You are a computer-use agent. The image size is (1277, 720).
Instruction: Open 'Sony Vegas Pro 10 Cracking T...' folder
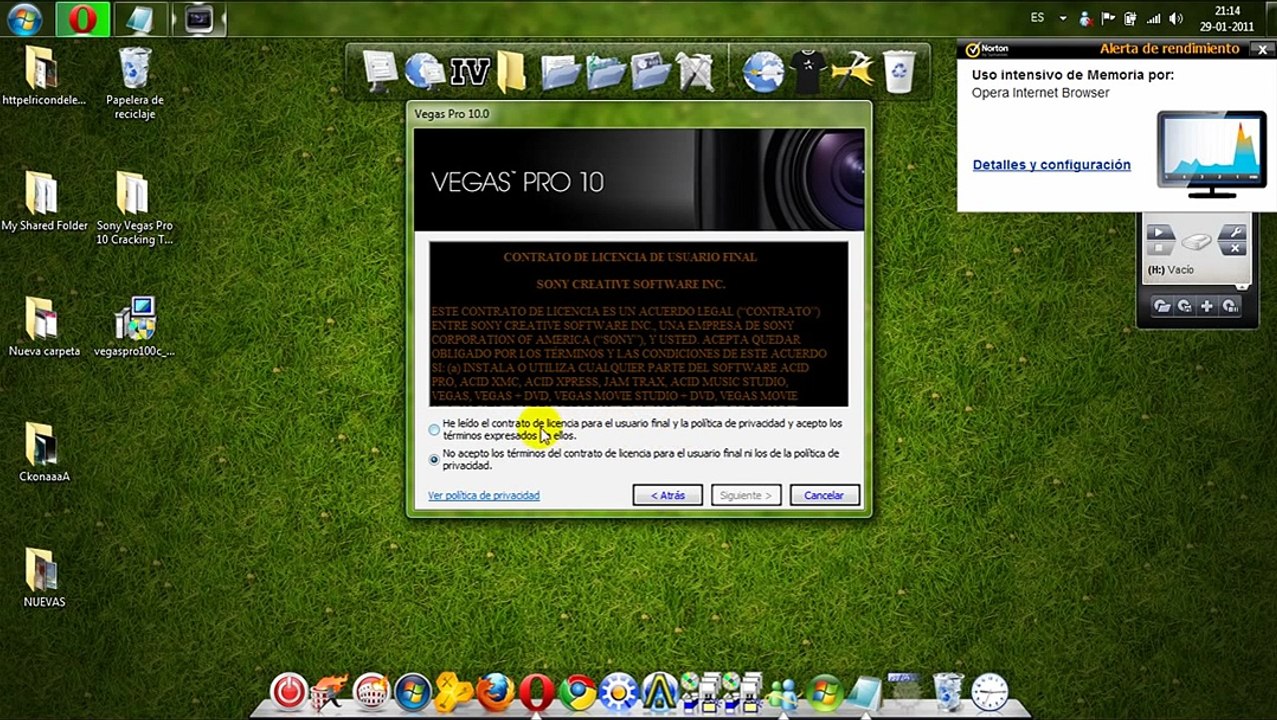[134, 208]
